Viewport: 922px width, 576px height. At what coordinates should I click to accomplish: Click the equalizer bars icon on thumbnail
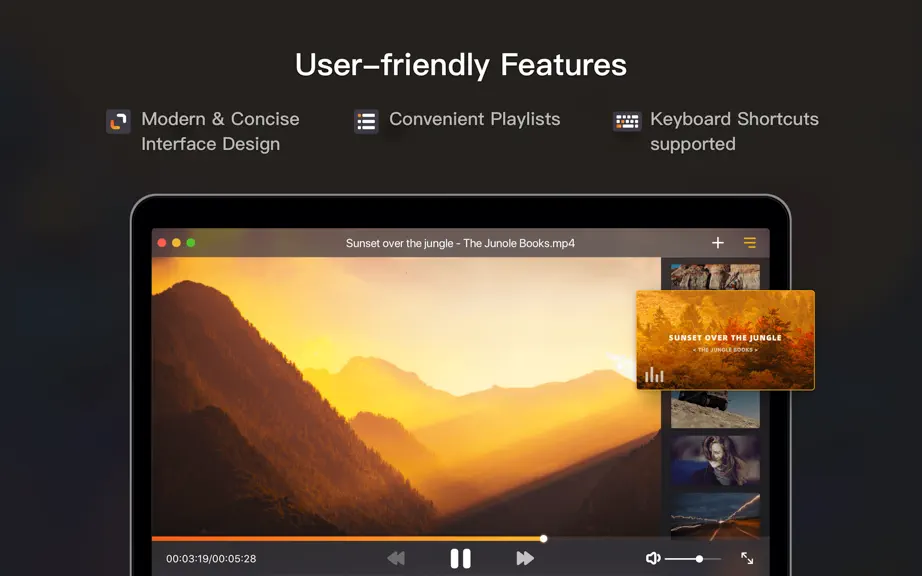tap(654, 374)
